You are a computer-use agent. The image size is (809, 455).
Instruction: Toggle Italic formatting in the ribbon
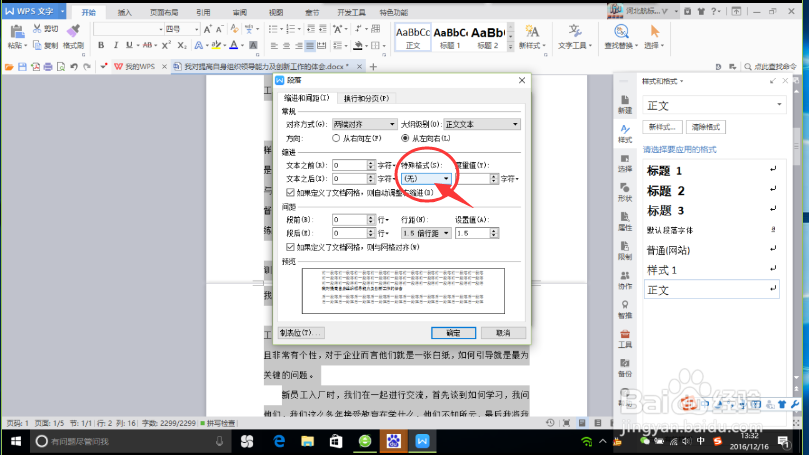coord(116,45)
